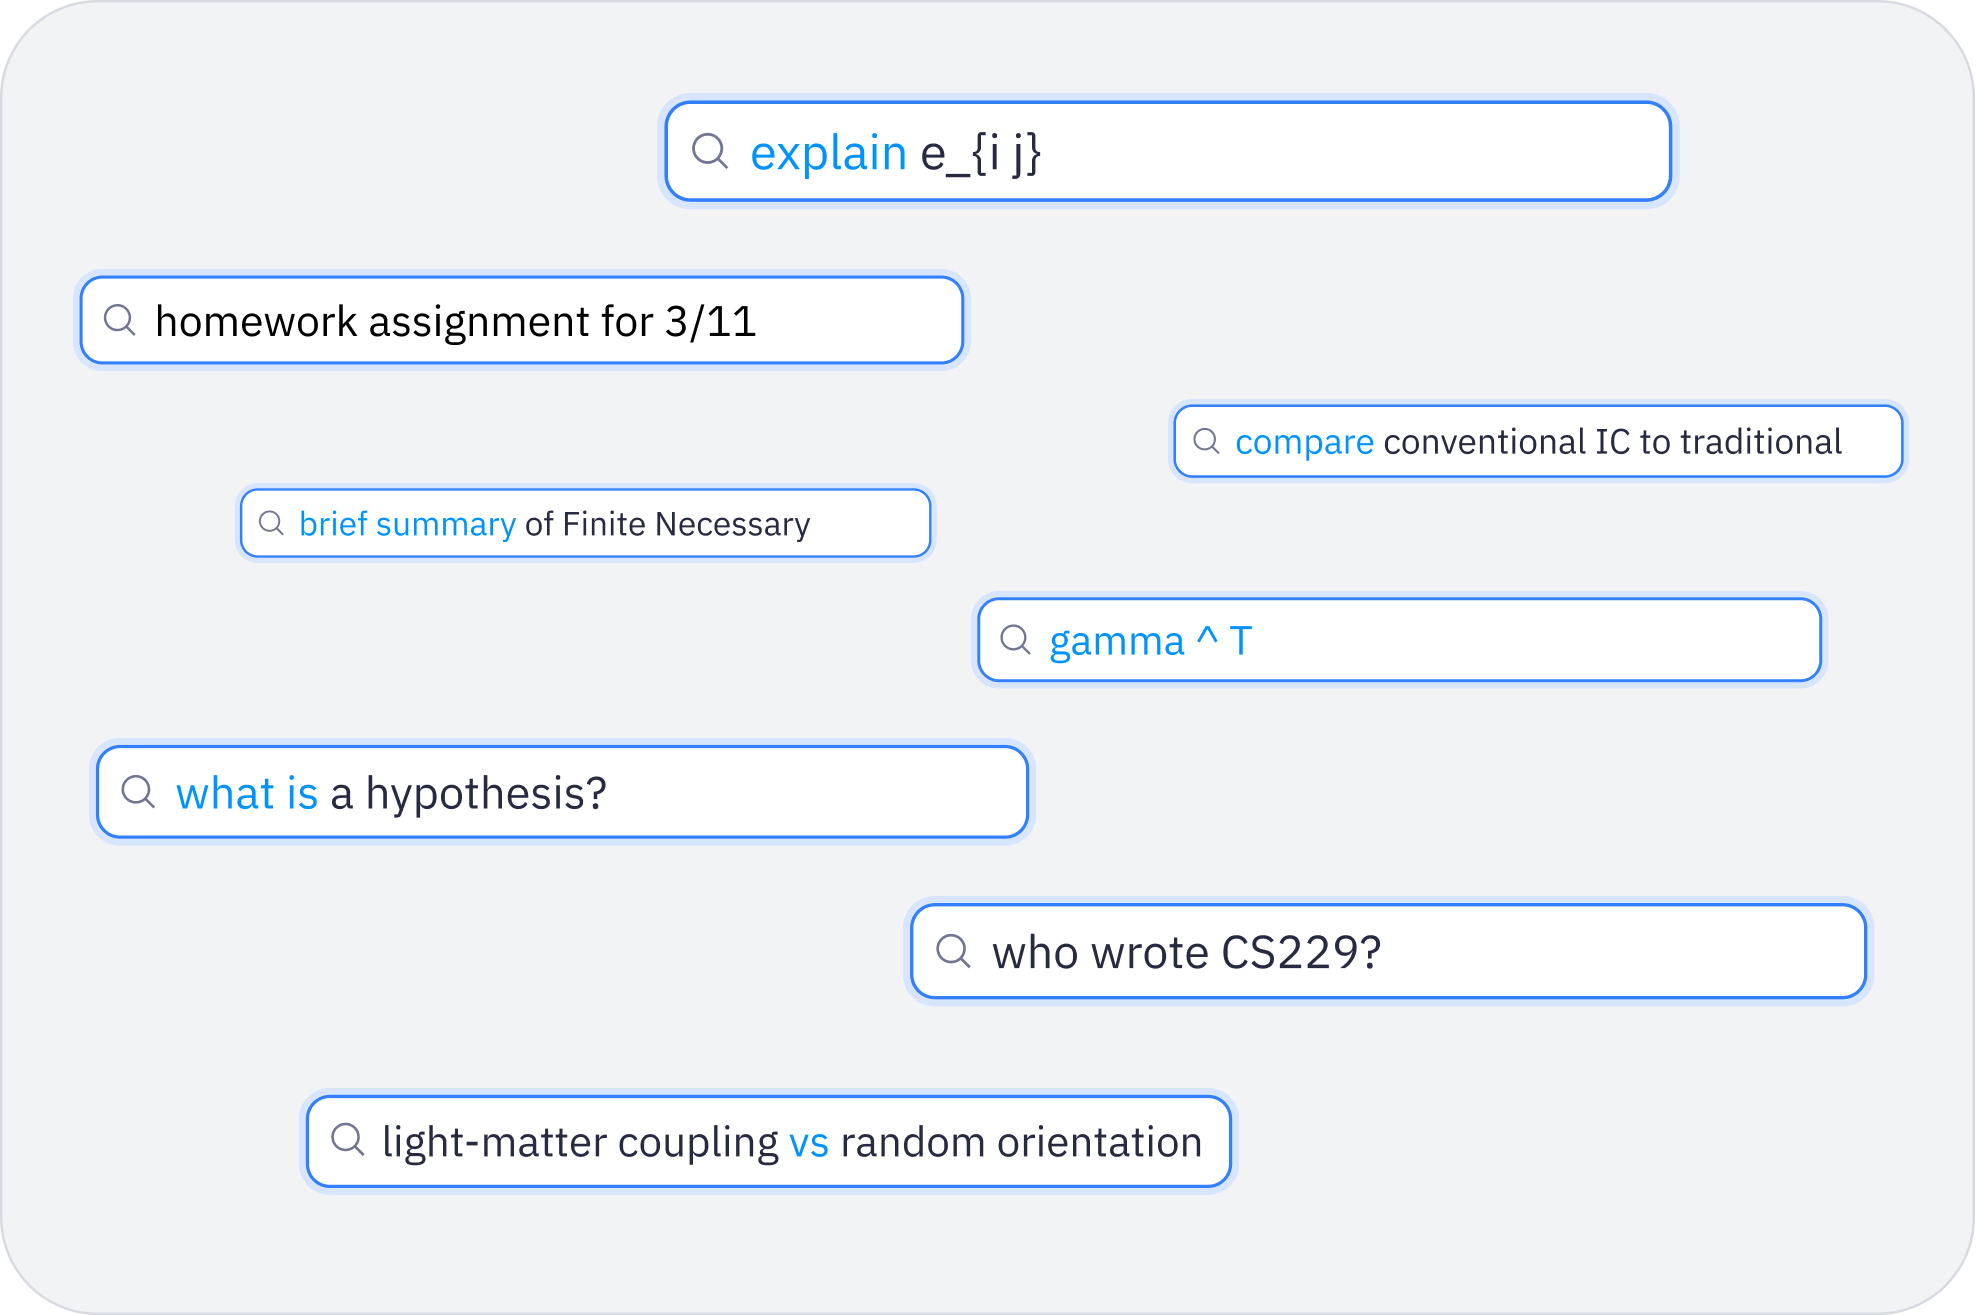Select the magnifier icon in 'who wrote CS229?' box

click(x=953, y=951)
